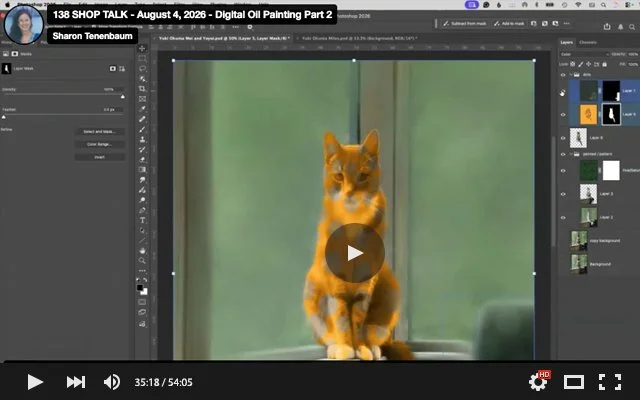Select the Zoom tool
Screen dimensions: 640x400
[142, 260]
